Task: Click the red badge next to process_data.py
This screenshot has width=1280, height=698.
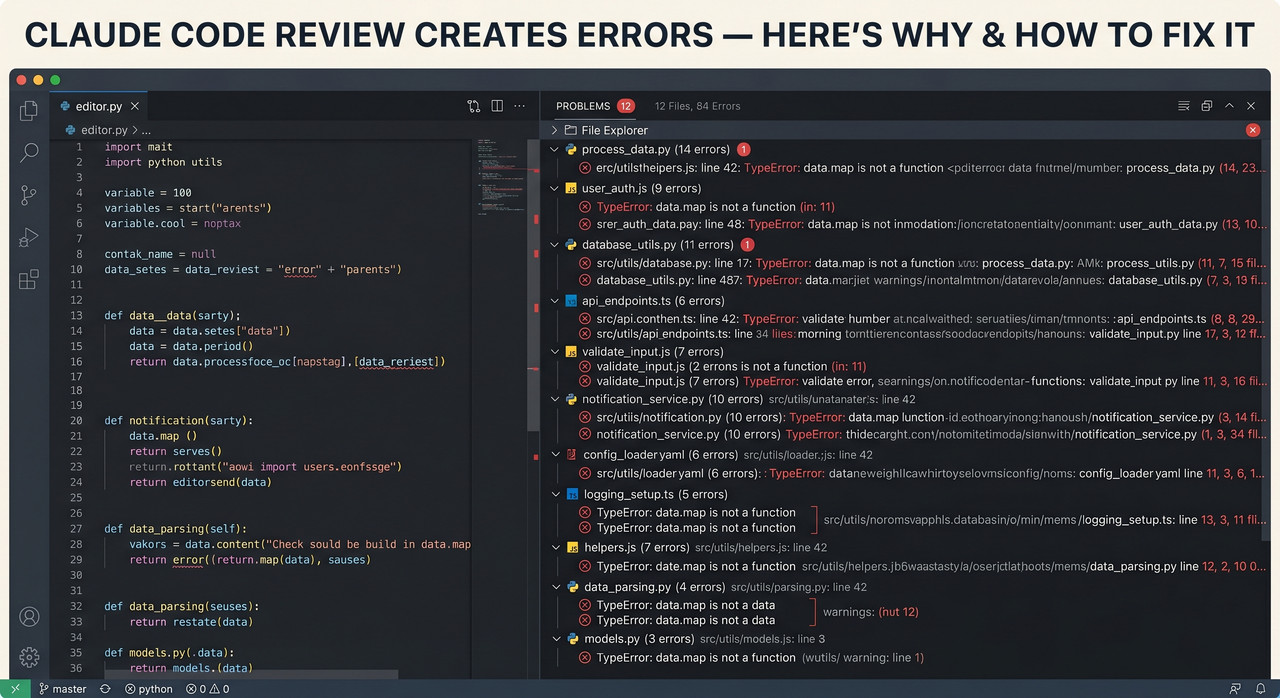Action: point(743,149)
